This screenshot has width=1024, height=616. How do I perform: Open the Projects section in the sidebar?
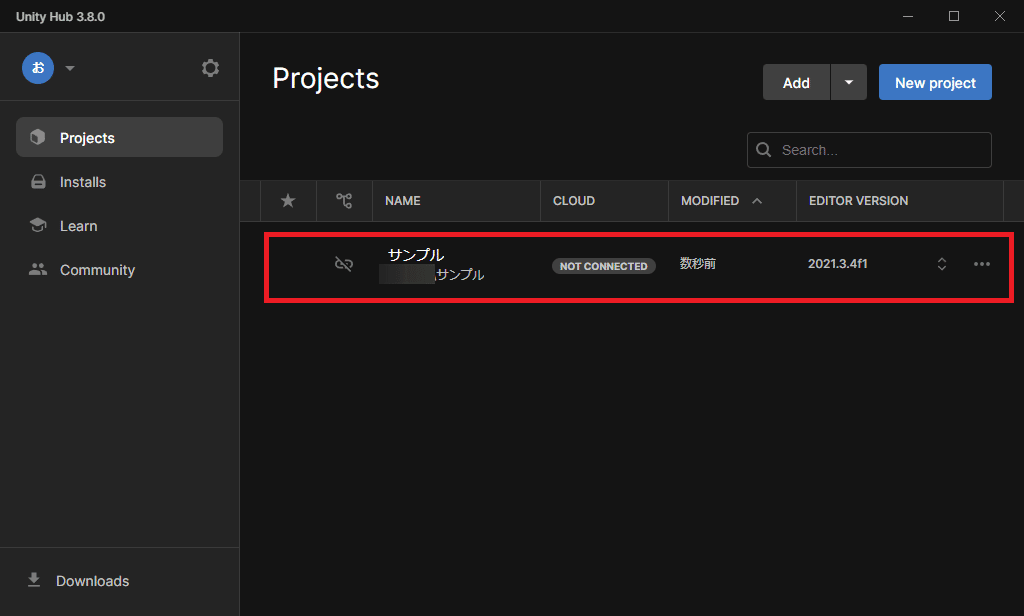[87, 137]
